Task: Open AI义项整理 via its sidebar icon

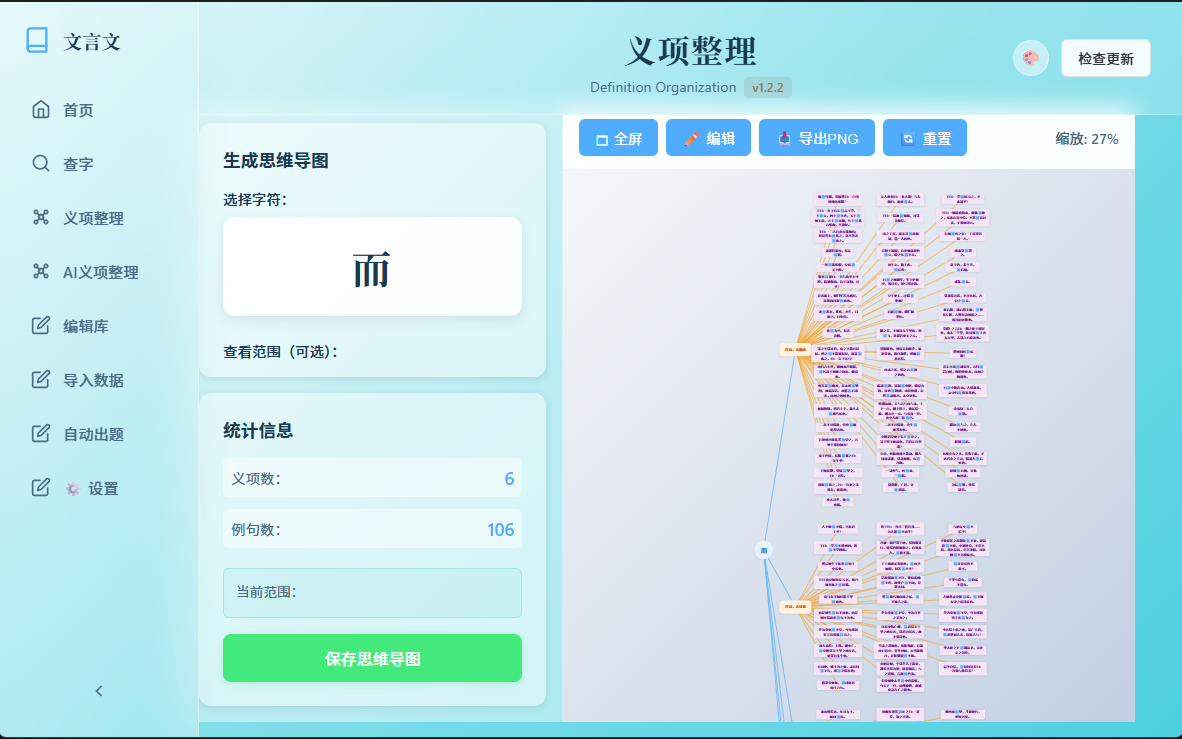Action: [40, 271]
